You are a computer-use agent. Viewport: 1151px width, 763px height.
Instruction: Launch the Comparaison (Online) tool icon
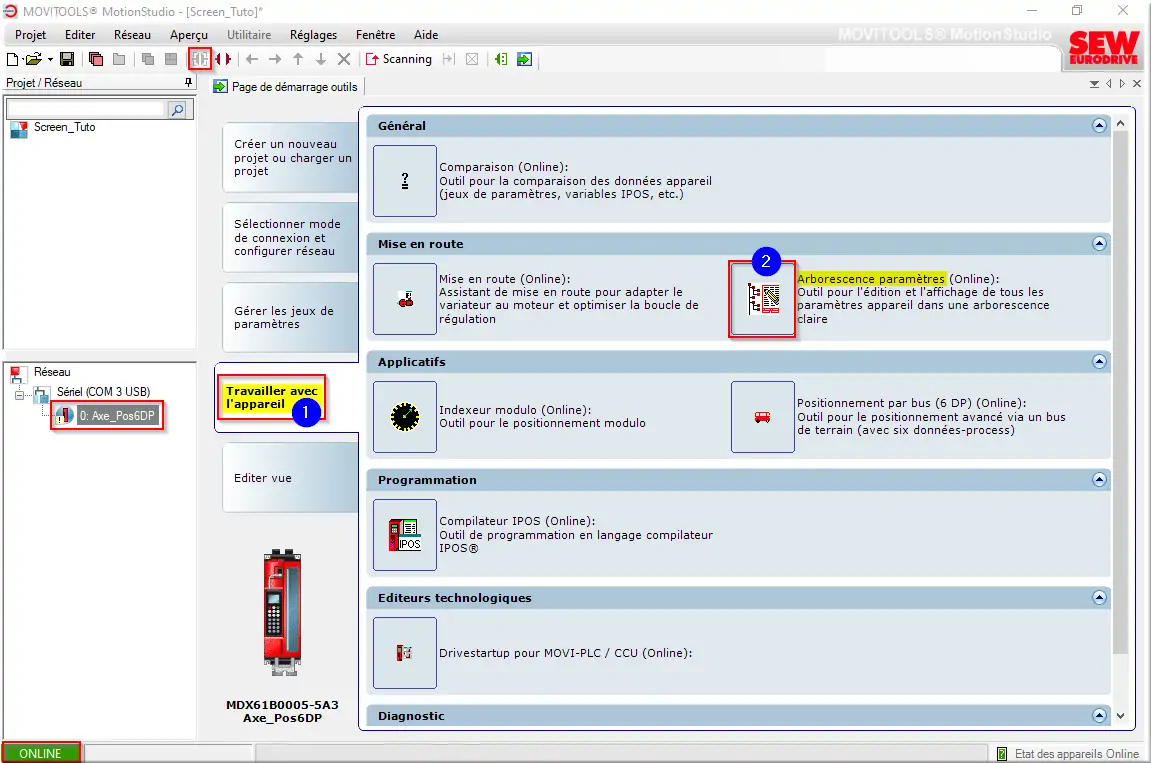404,181
